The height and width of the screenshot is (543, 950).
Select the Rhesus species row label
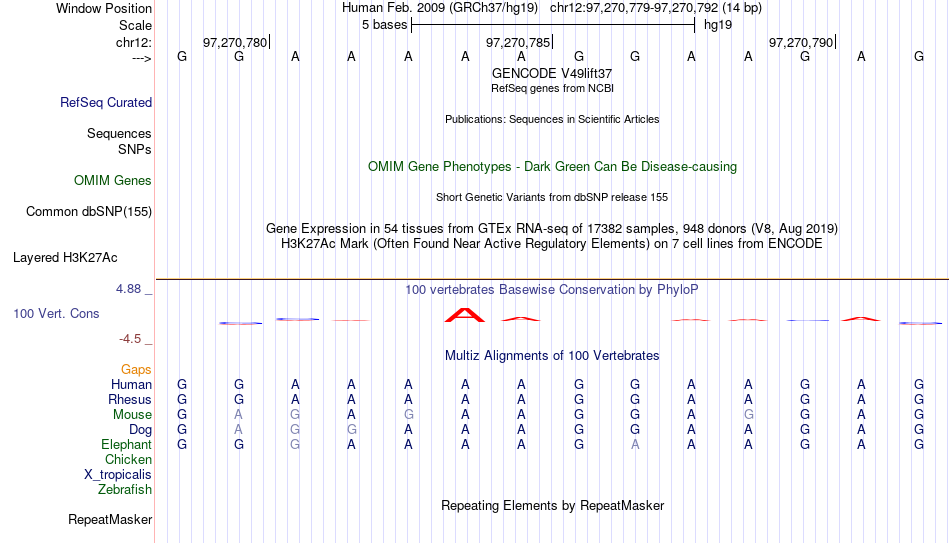tap(130, 399)
